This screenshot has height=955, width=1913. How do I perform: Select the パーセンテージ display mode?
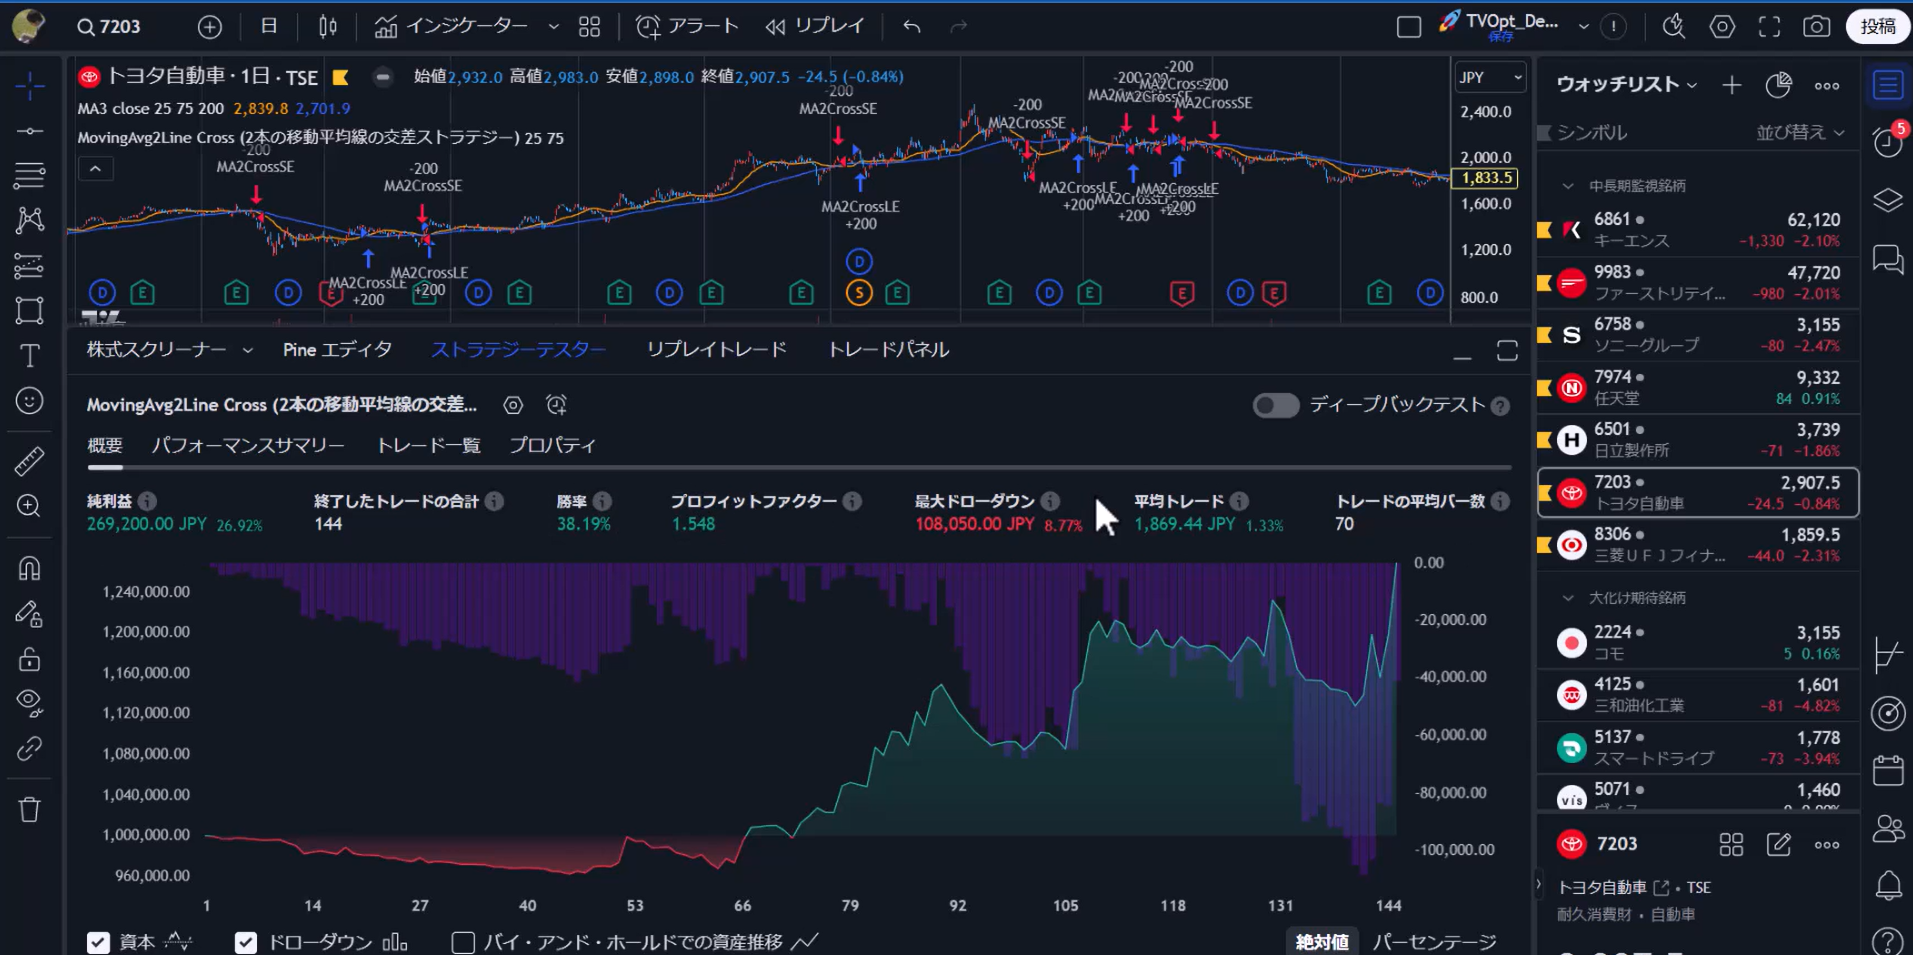point(1434,942)
